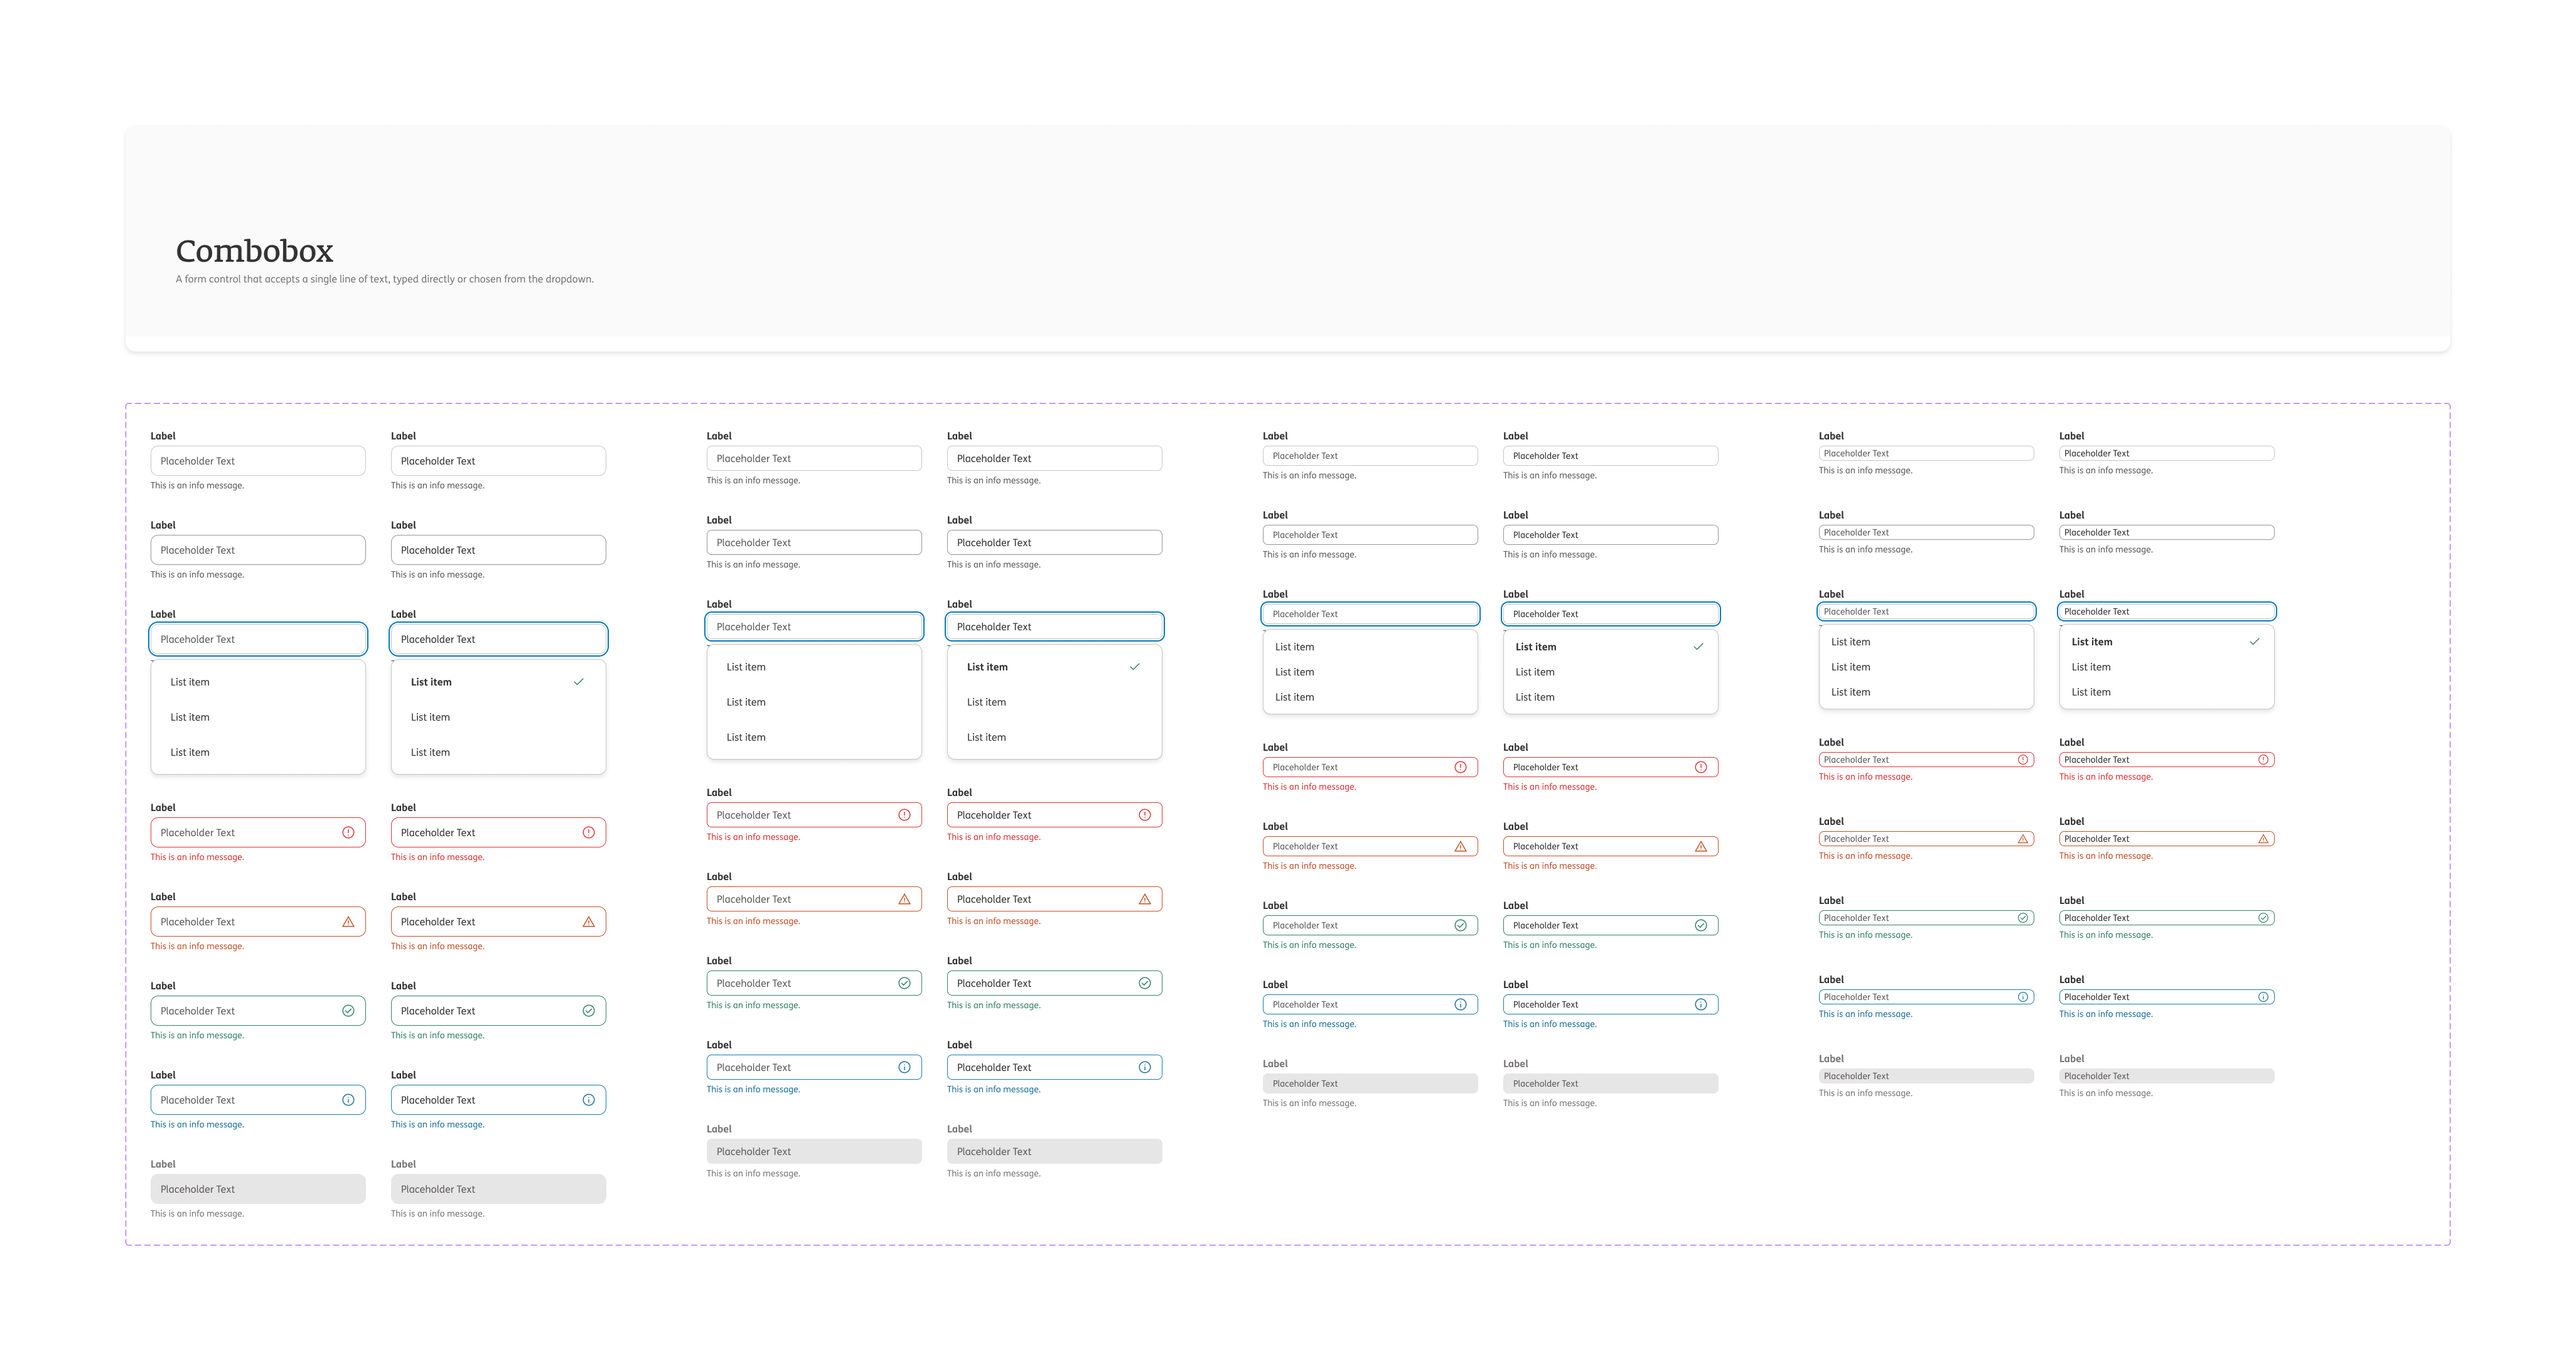
Task: Click checkmark icon in small-size open dropdown list
Action: click(1698, 647)
